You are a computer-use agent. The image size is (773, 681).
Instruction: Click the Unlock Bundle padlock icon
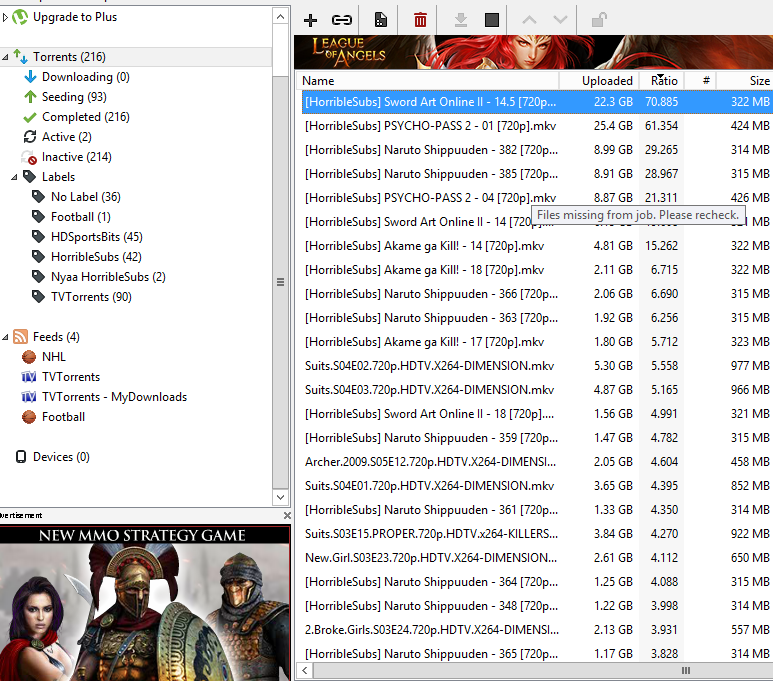tap(599, 20)
